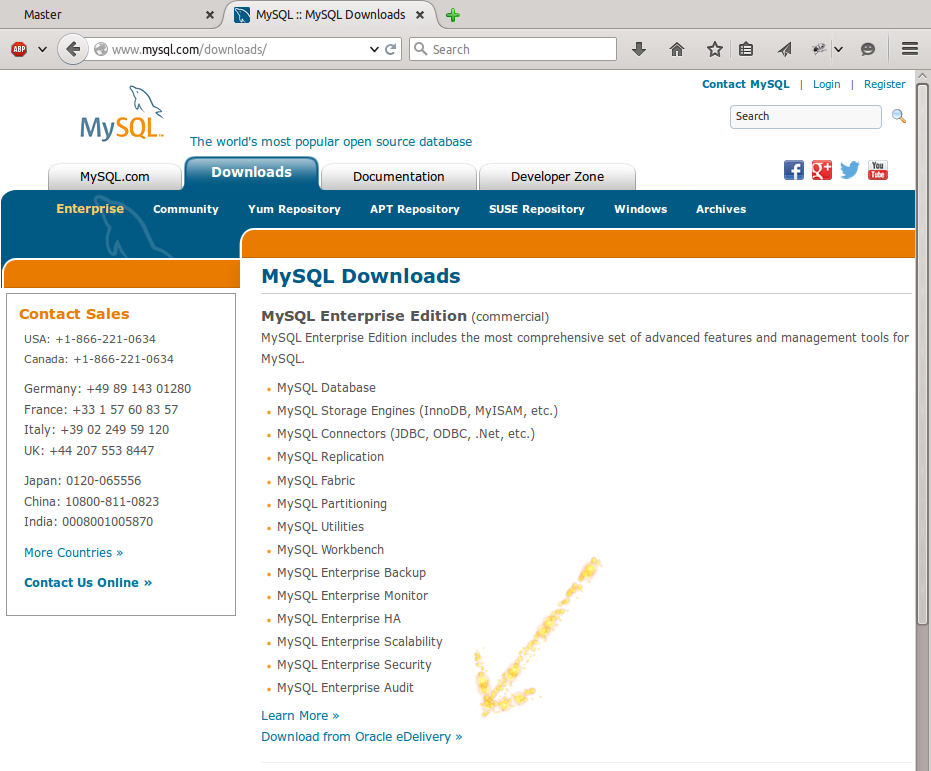931x771 pixels.
Task: Show bookmarks list icon
Action: click(x=746, y=49)
